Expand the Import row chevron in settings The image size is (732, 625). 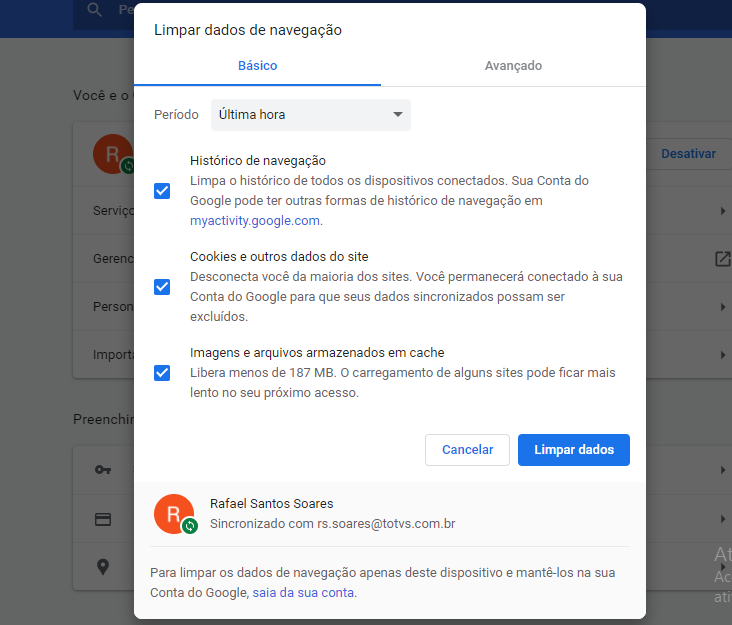(723, 355)
